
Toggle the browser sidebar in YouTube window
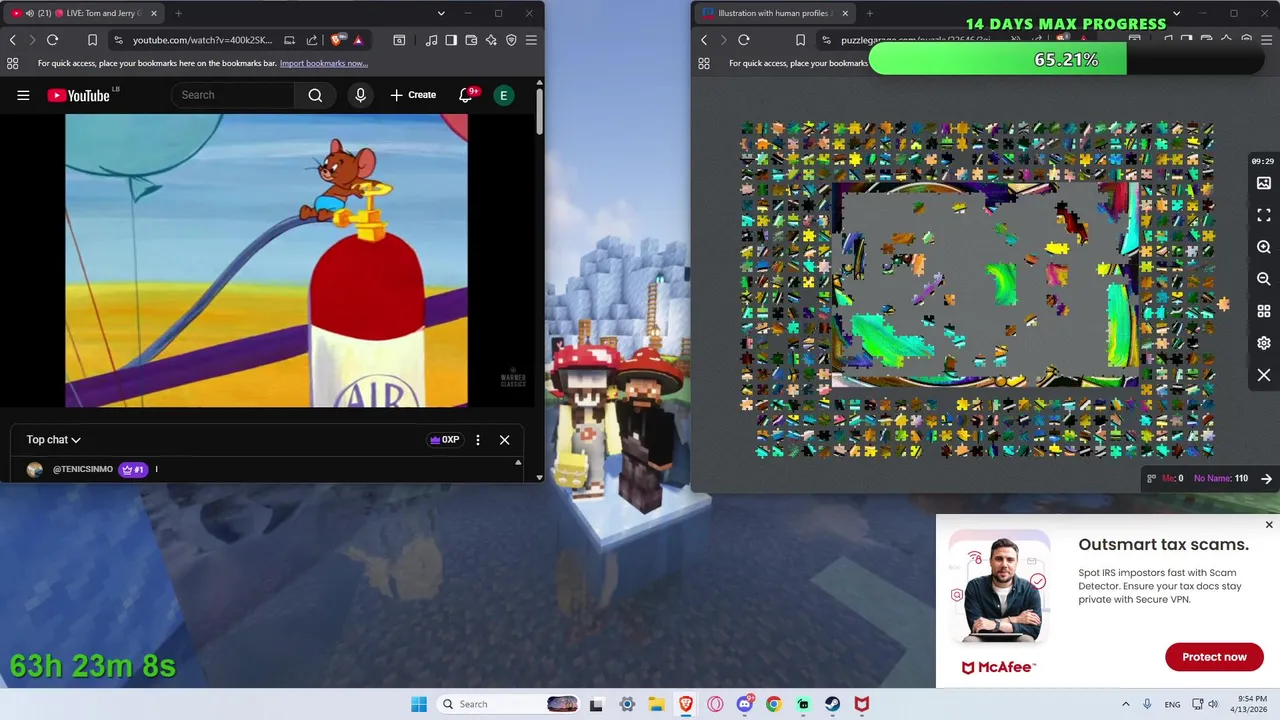tap(451, 40)
